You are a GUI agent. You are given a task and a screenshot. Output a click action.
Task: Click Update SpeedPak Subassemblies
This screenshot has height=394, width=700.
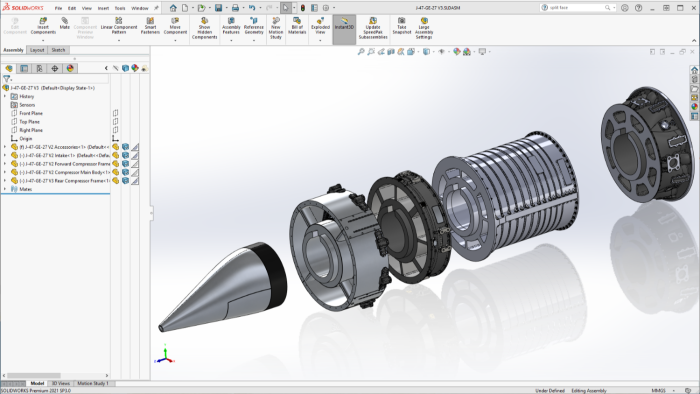[x=373, y=28]
